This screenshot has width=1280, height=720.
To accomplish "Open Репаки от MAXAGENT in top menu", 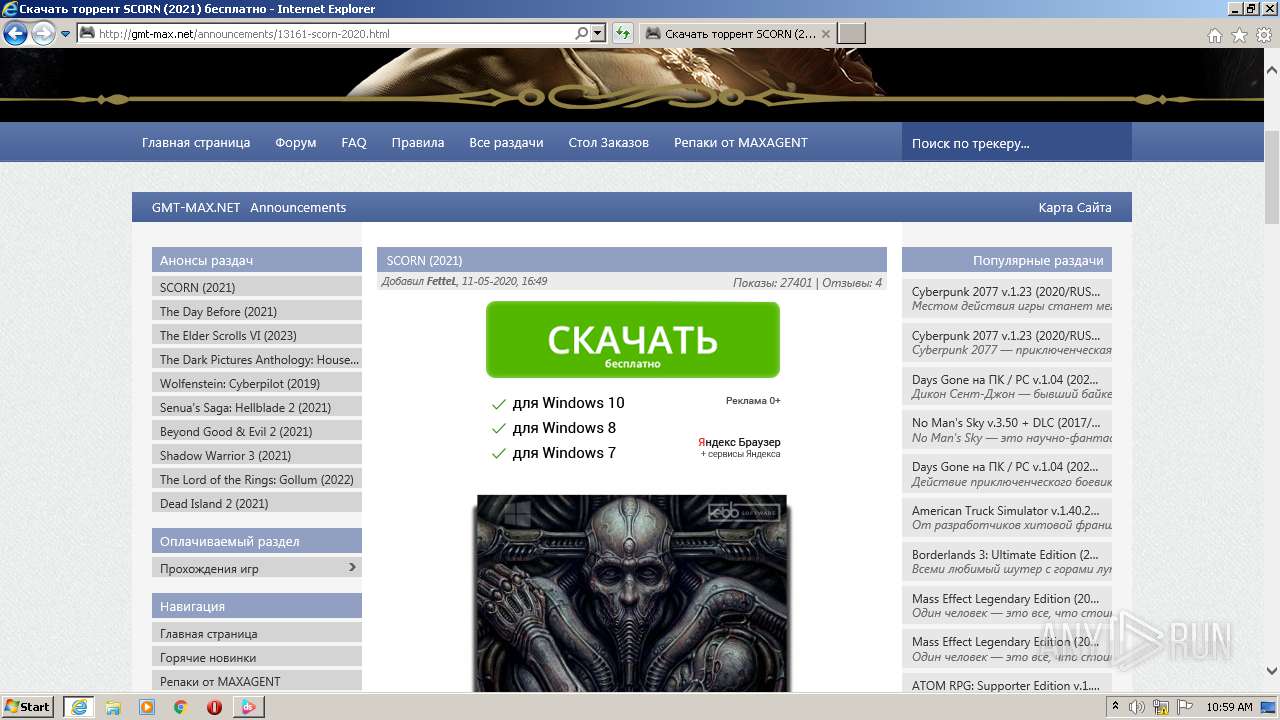I will click(741, 142).
